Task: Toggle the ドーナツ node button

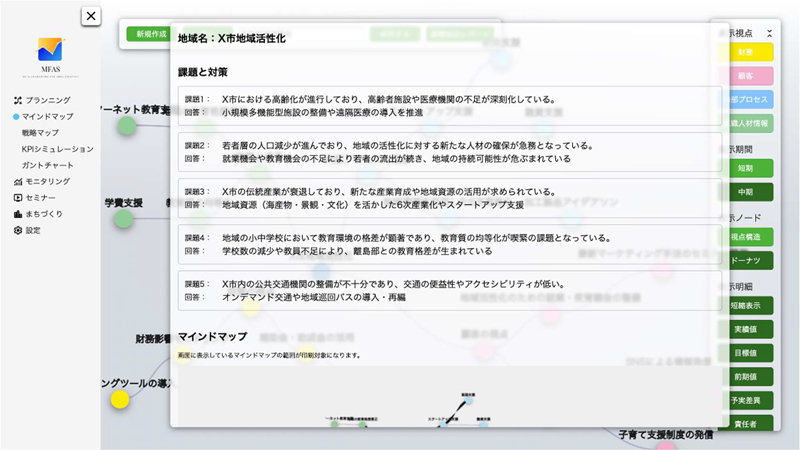Action: pos(745,260)
